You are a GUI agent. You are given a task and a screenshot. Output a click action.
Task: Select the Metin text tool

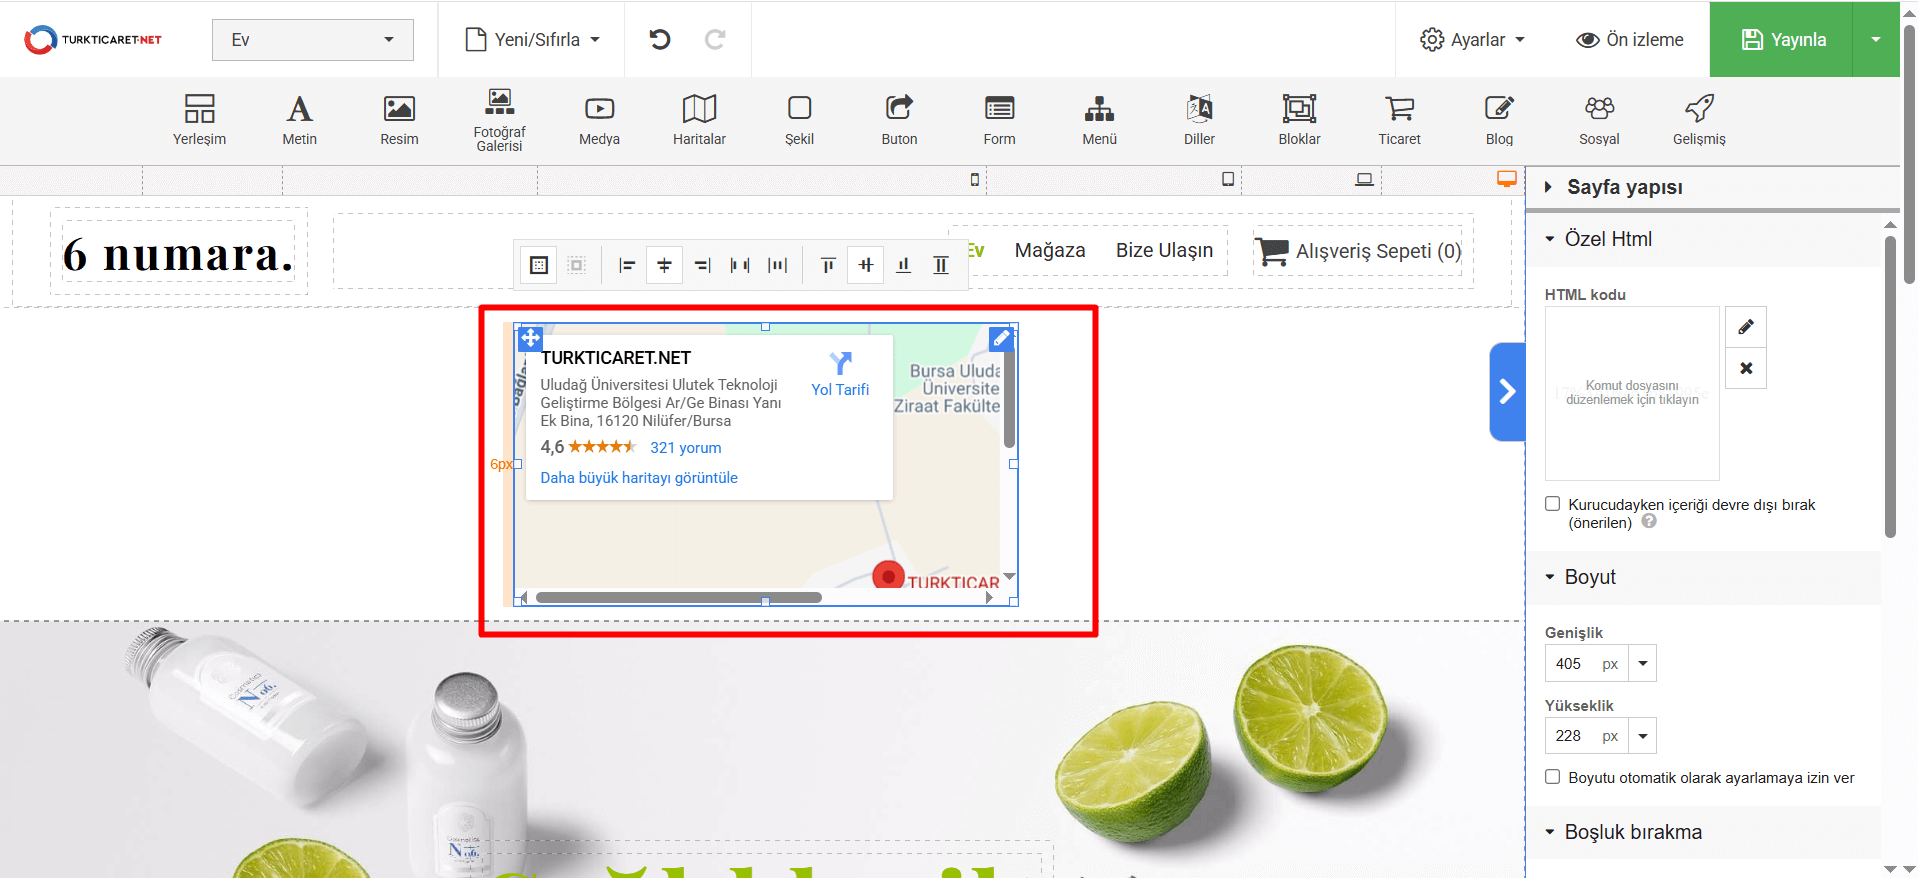299,120
